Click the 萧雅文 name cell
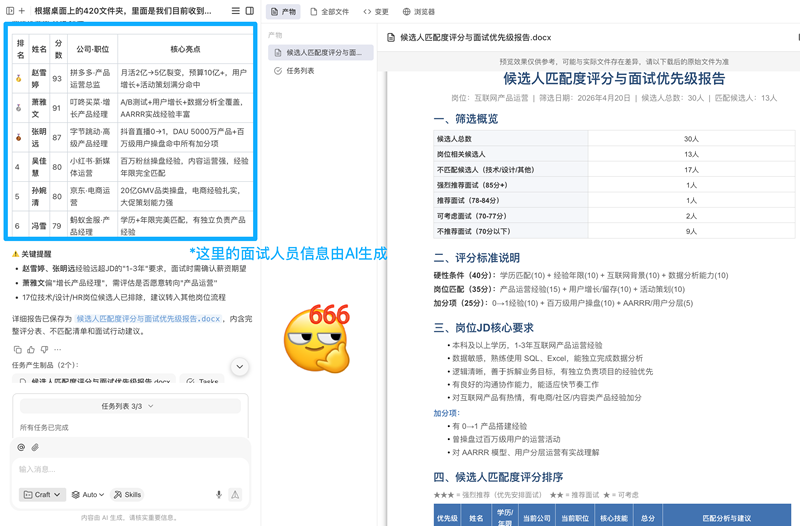The image size is (800, 526). (39, 108)
